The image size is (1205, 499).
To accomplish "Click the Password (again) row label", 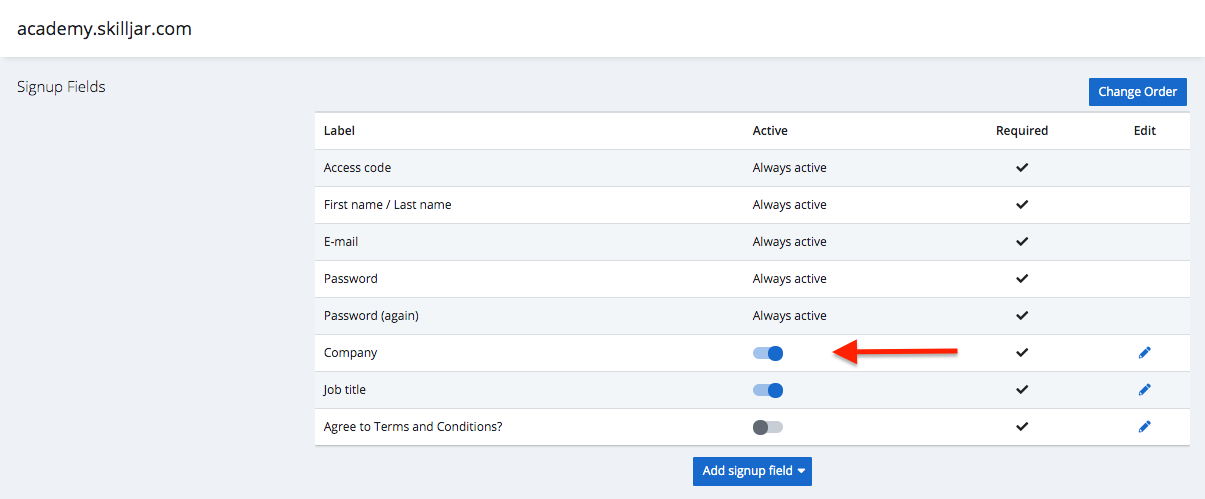I will click(x=371, y=316).
